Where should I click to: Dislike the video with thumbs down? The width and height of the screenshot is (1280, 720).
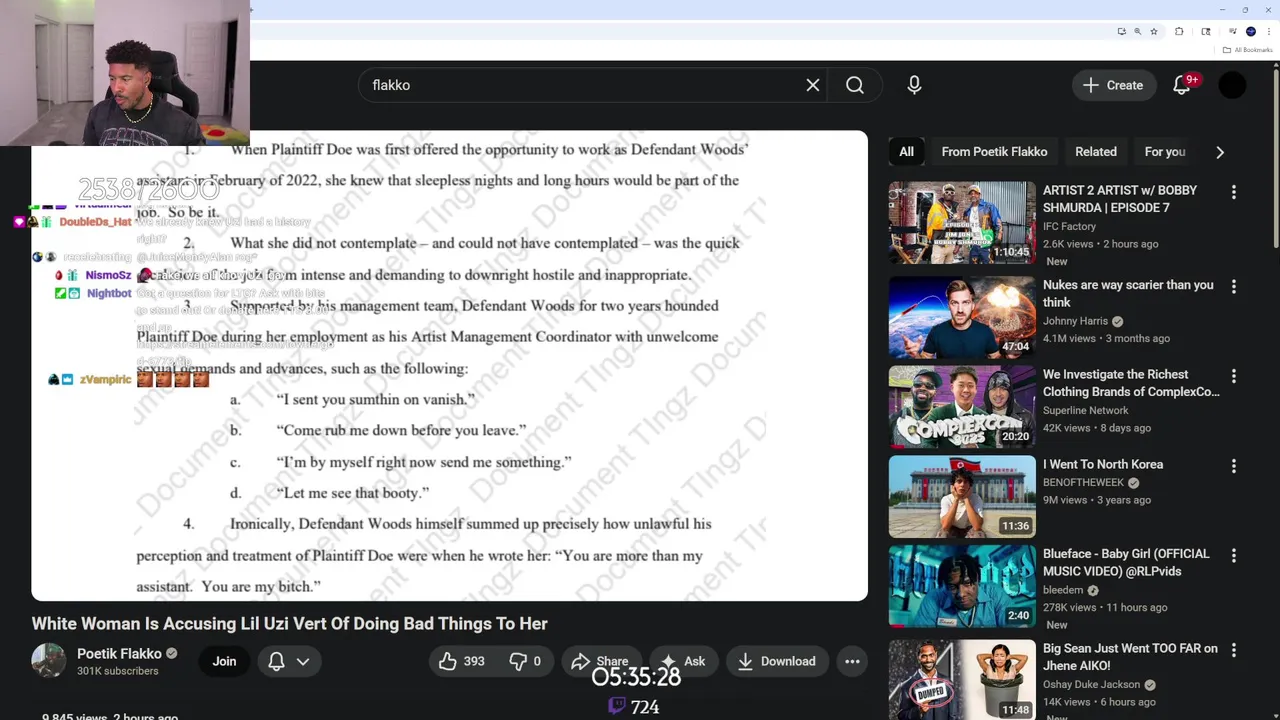coord(526,661)
